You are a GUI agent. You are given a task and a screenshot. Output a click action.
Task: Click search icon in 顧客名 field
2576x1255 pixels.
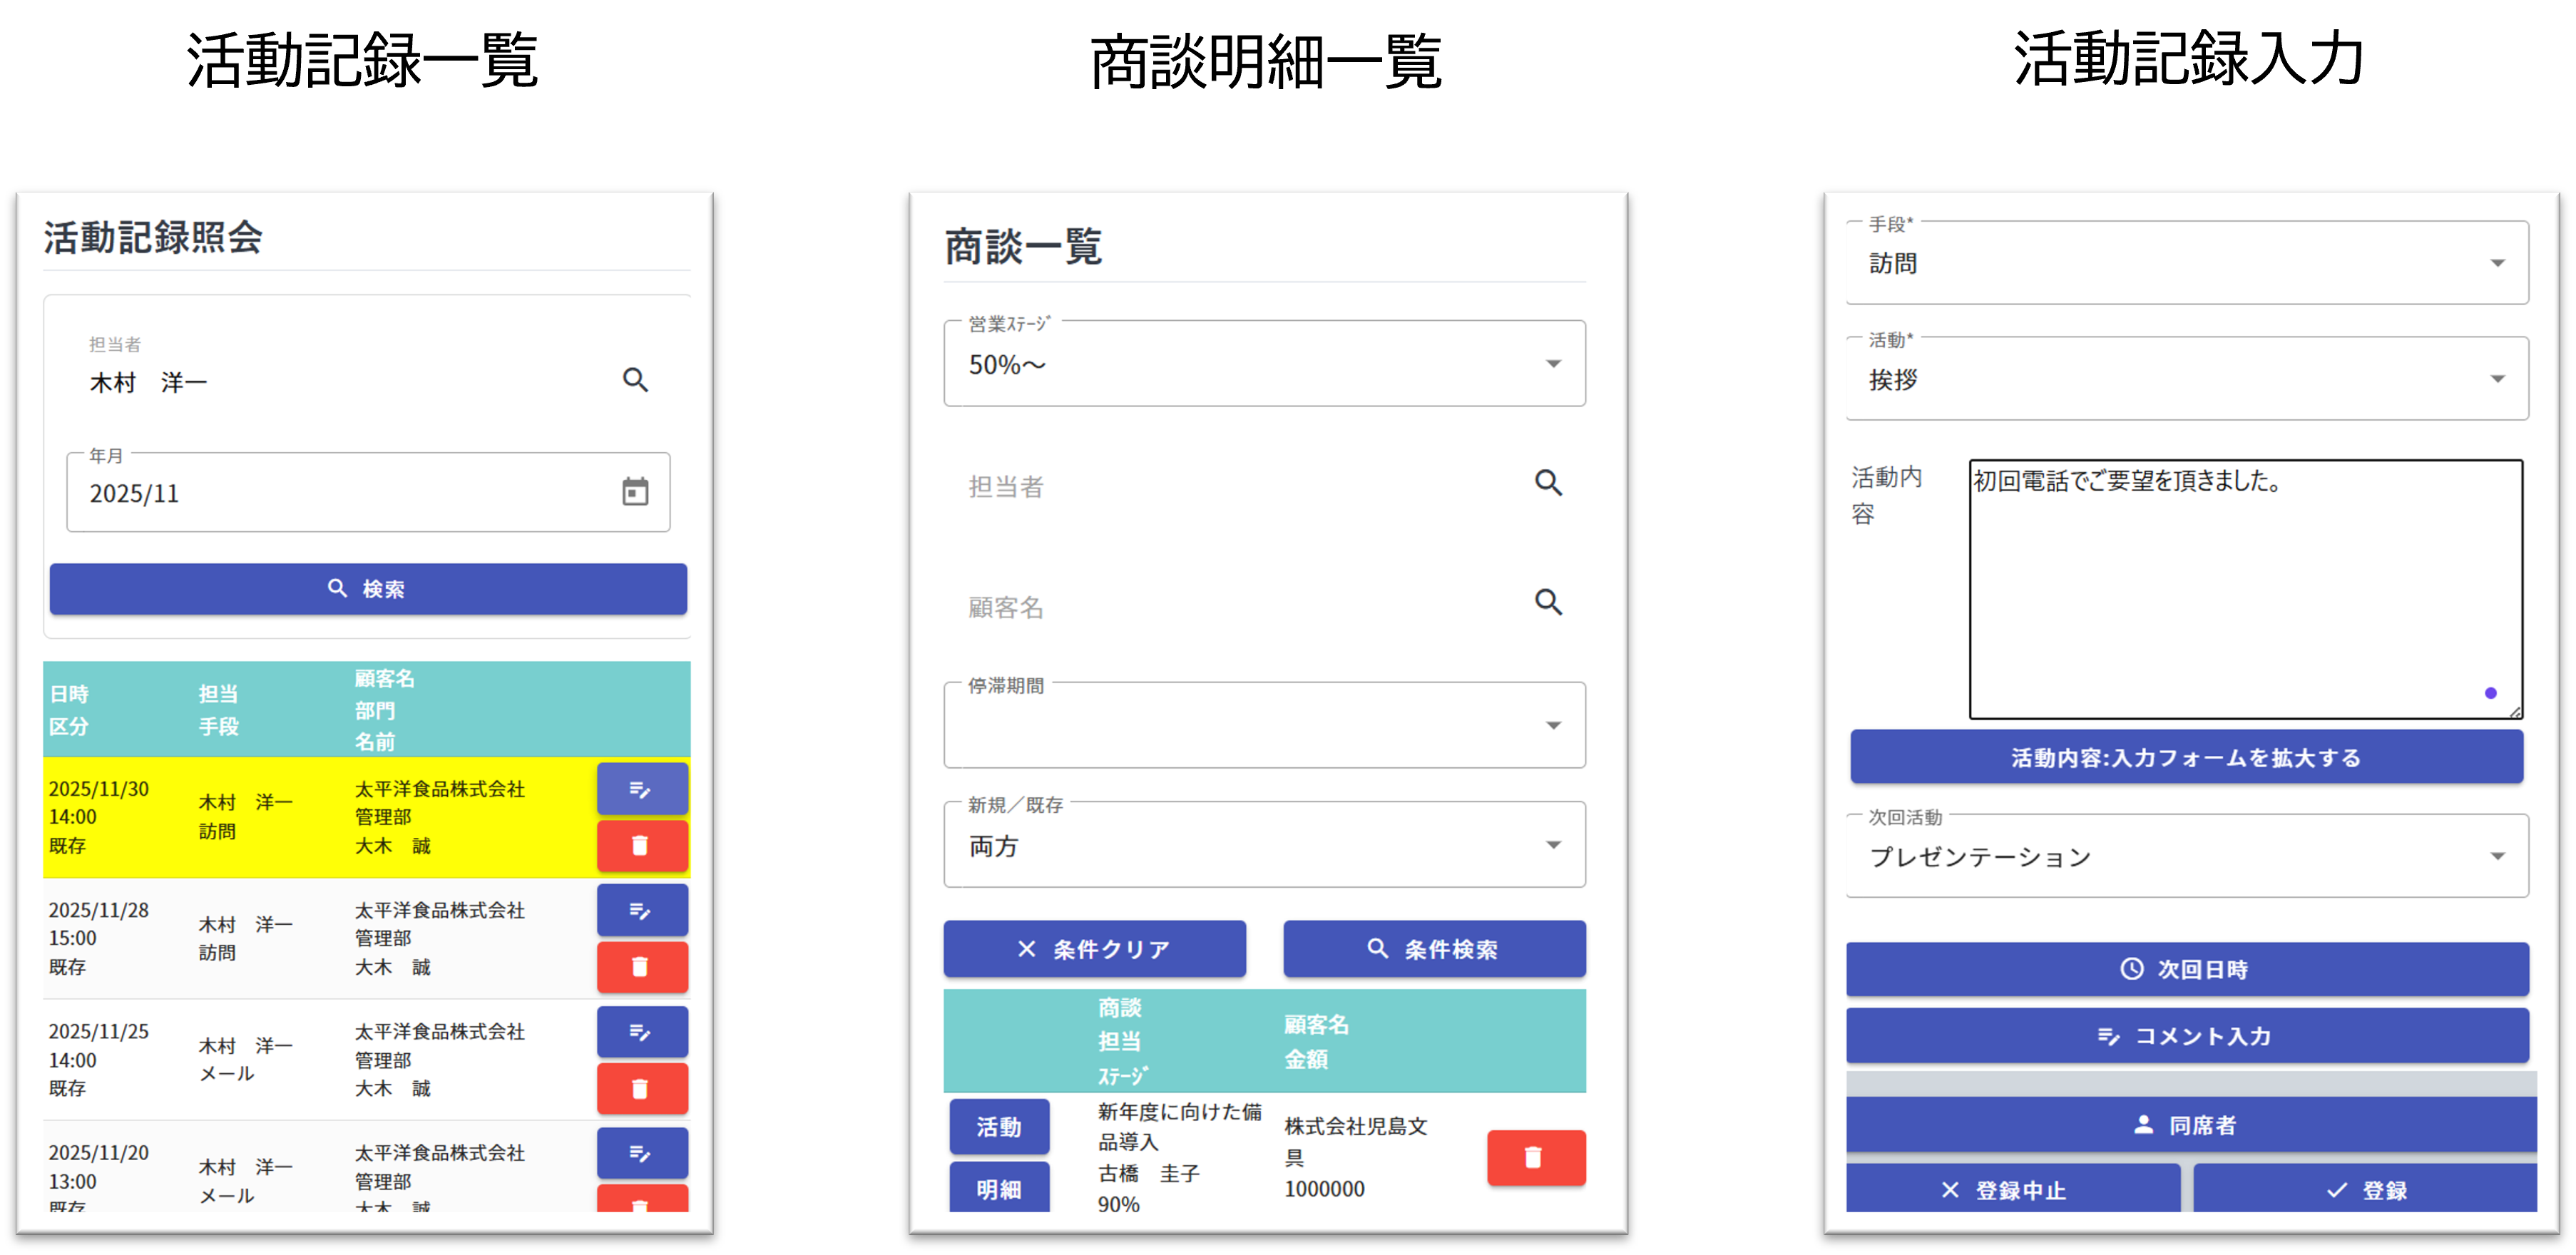[x=1548, y=602]
